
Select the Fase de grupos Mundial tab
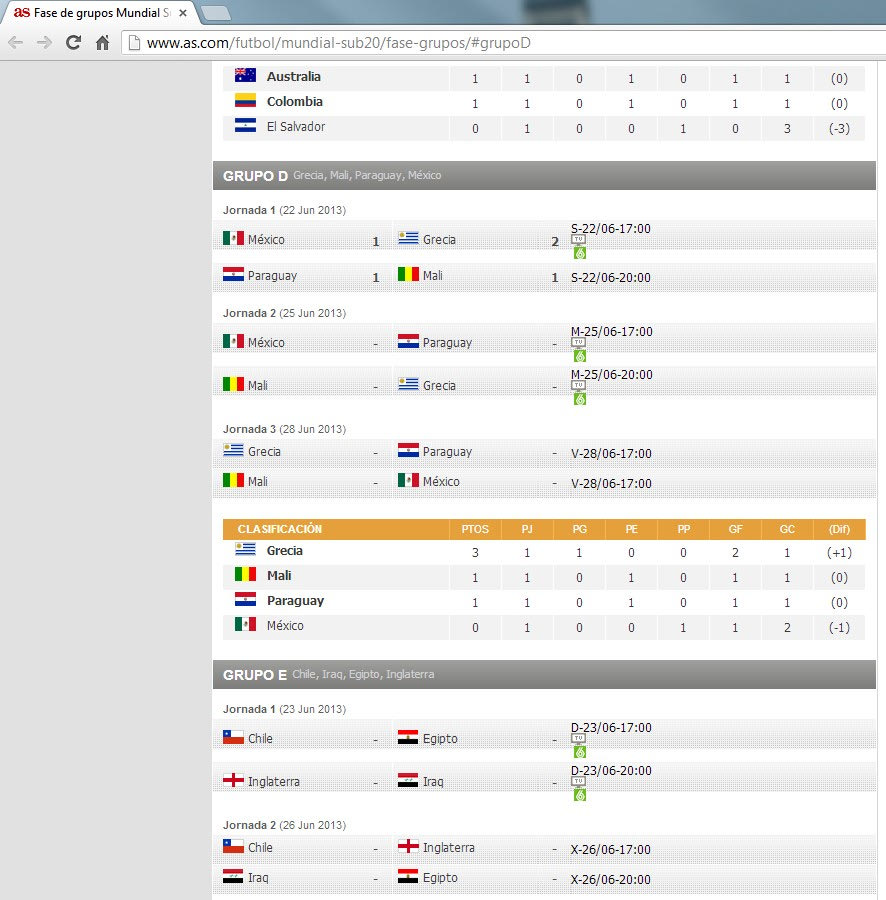pos(95,13)
